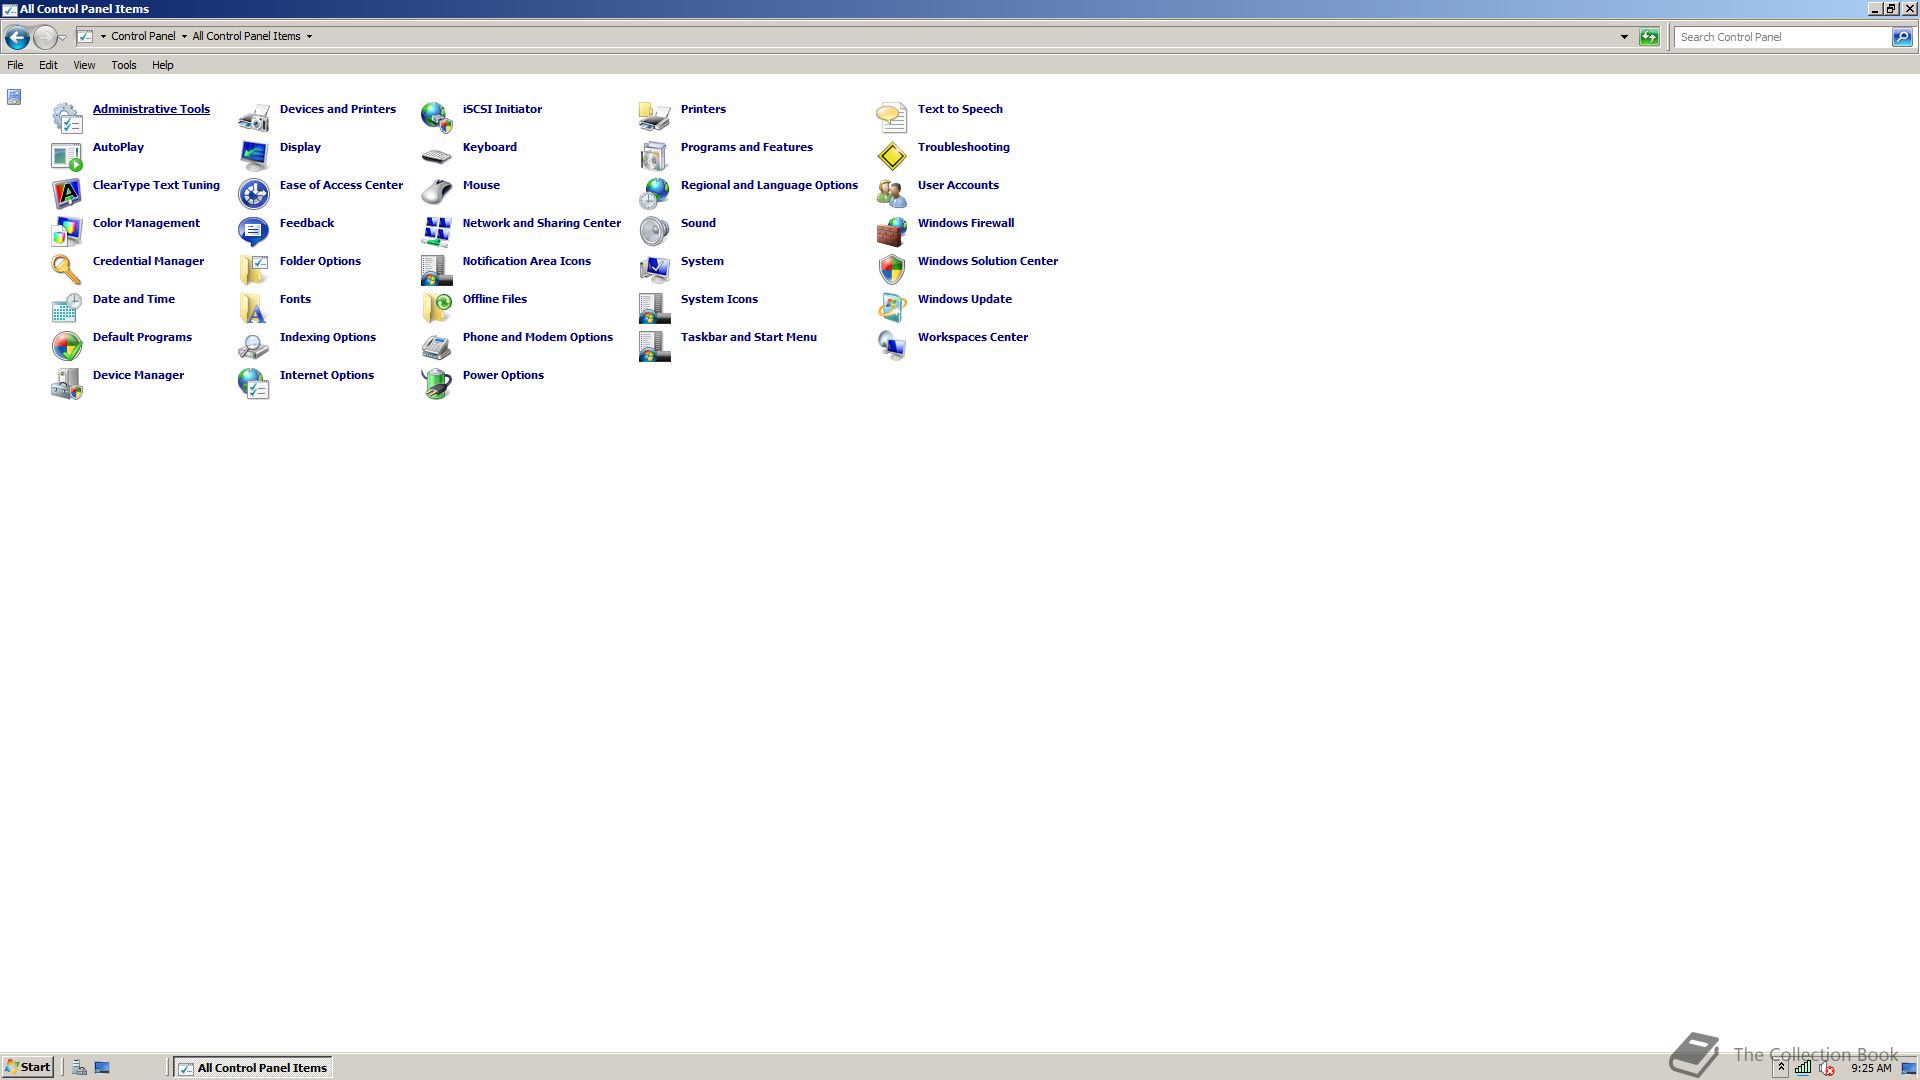Viewport: 1920px width, 1080px height.
Task: Open the Windows Firewall brick wall icon
Action: coord(892,232)
